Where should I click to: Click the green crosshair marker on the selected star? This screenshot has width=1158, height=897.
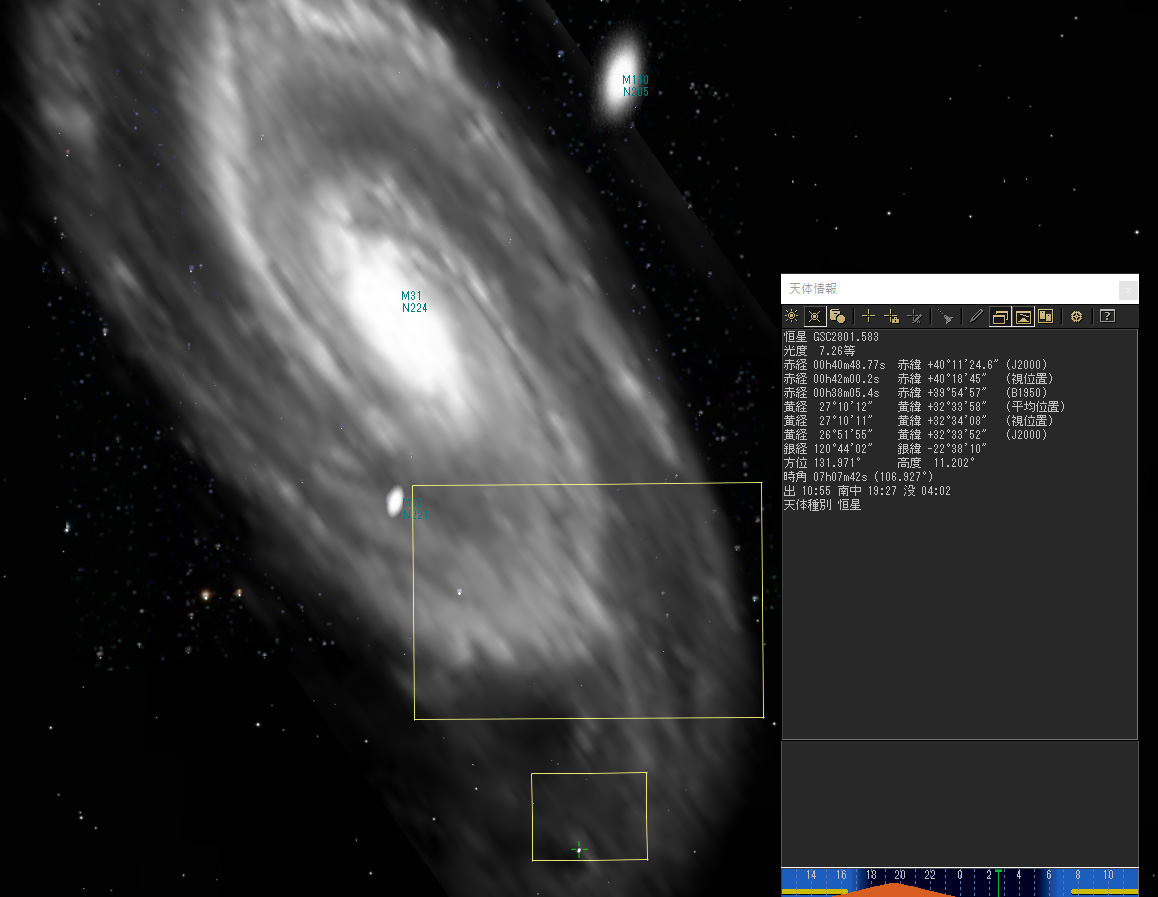(x=579, y=850)
